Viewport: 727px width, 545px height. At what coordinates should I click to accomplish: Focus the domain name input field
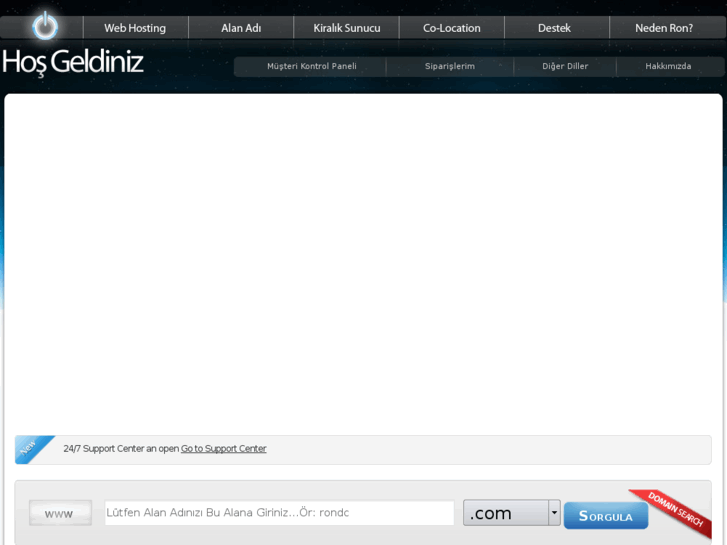click(x=279, y=513)
